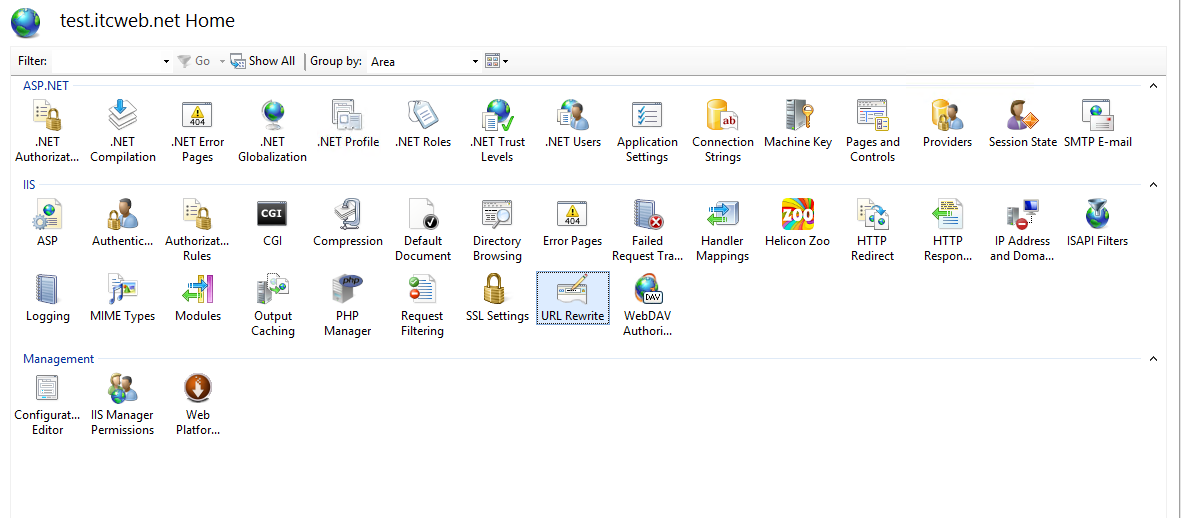
Task: Open MIME Types feature
Action: [123, 299]
